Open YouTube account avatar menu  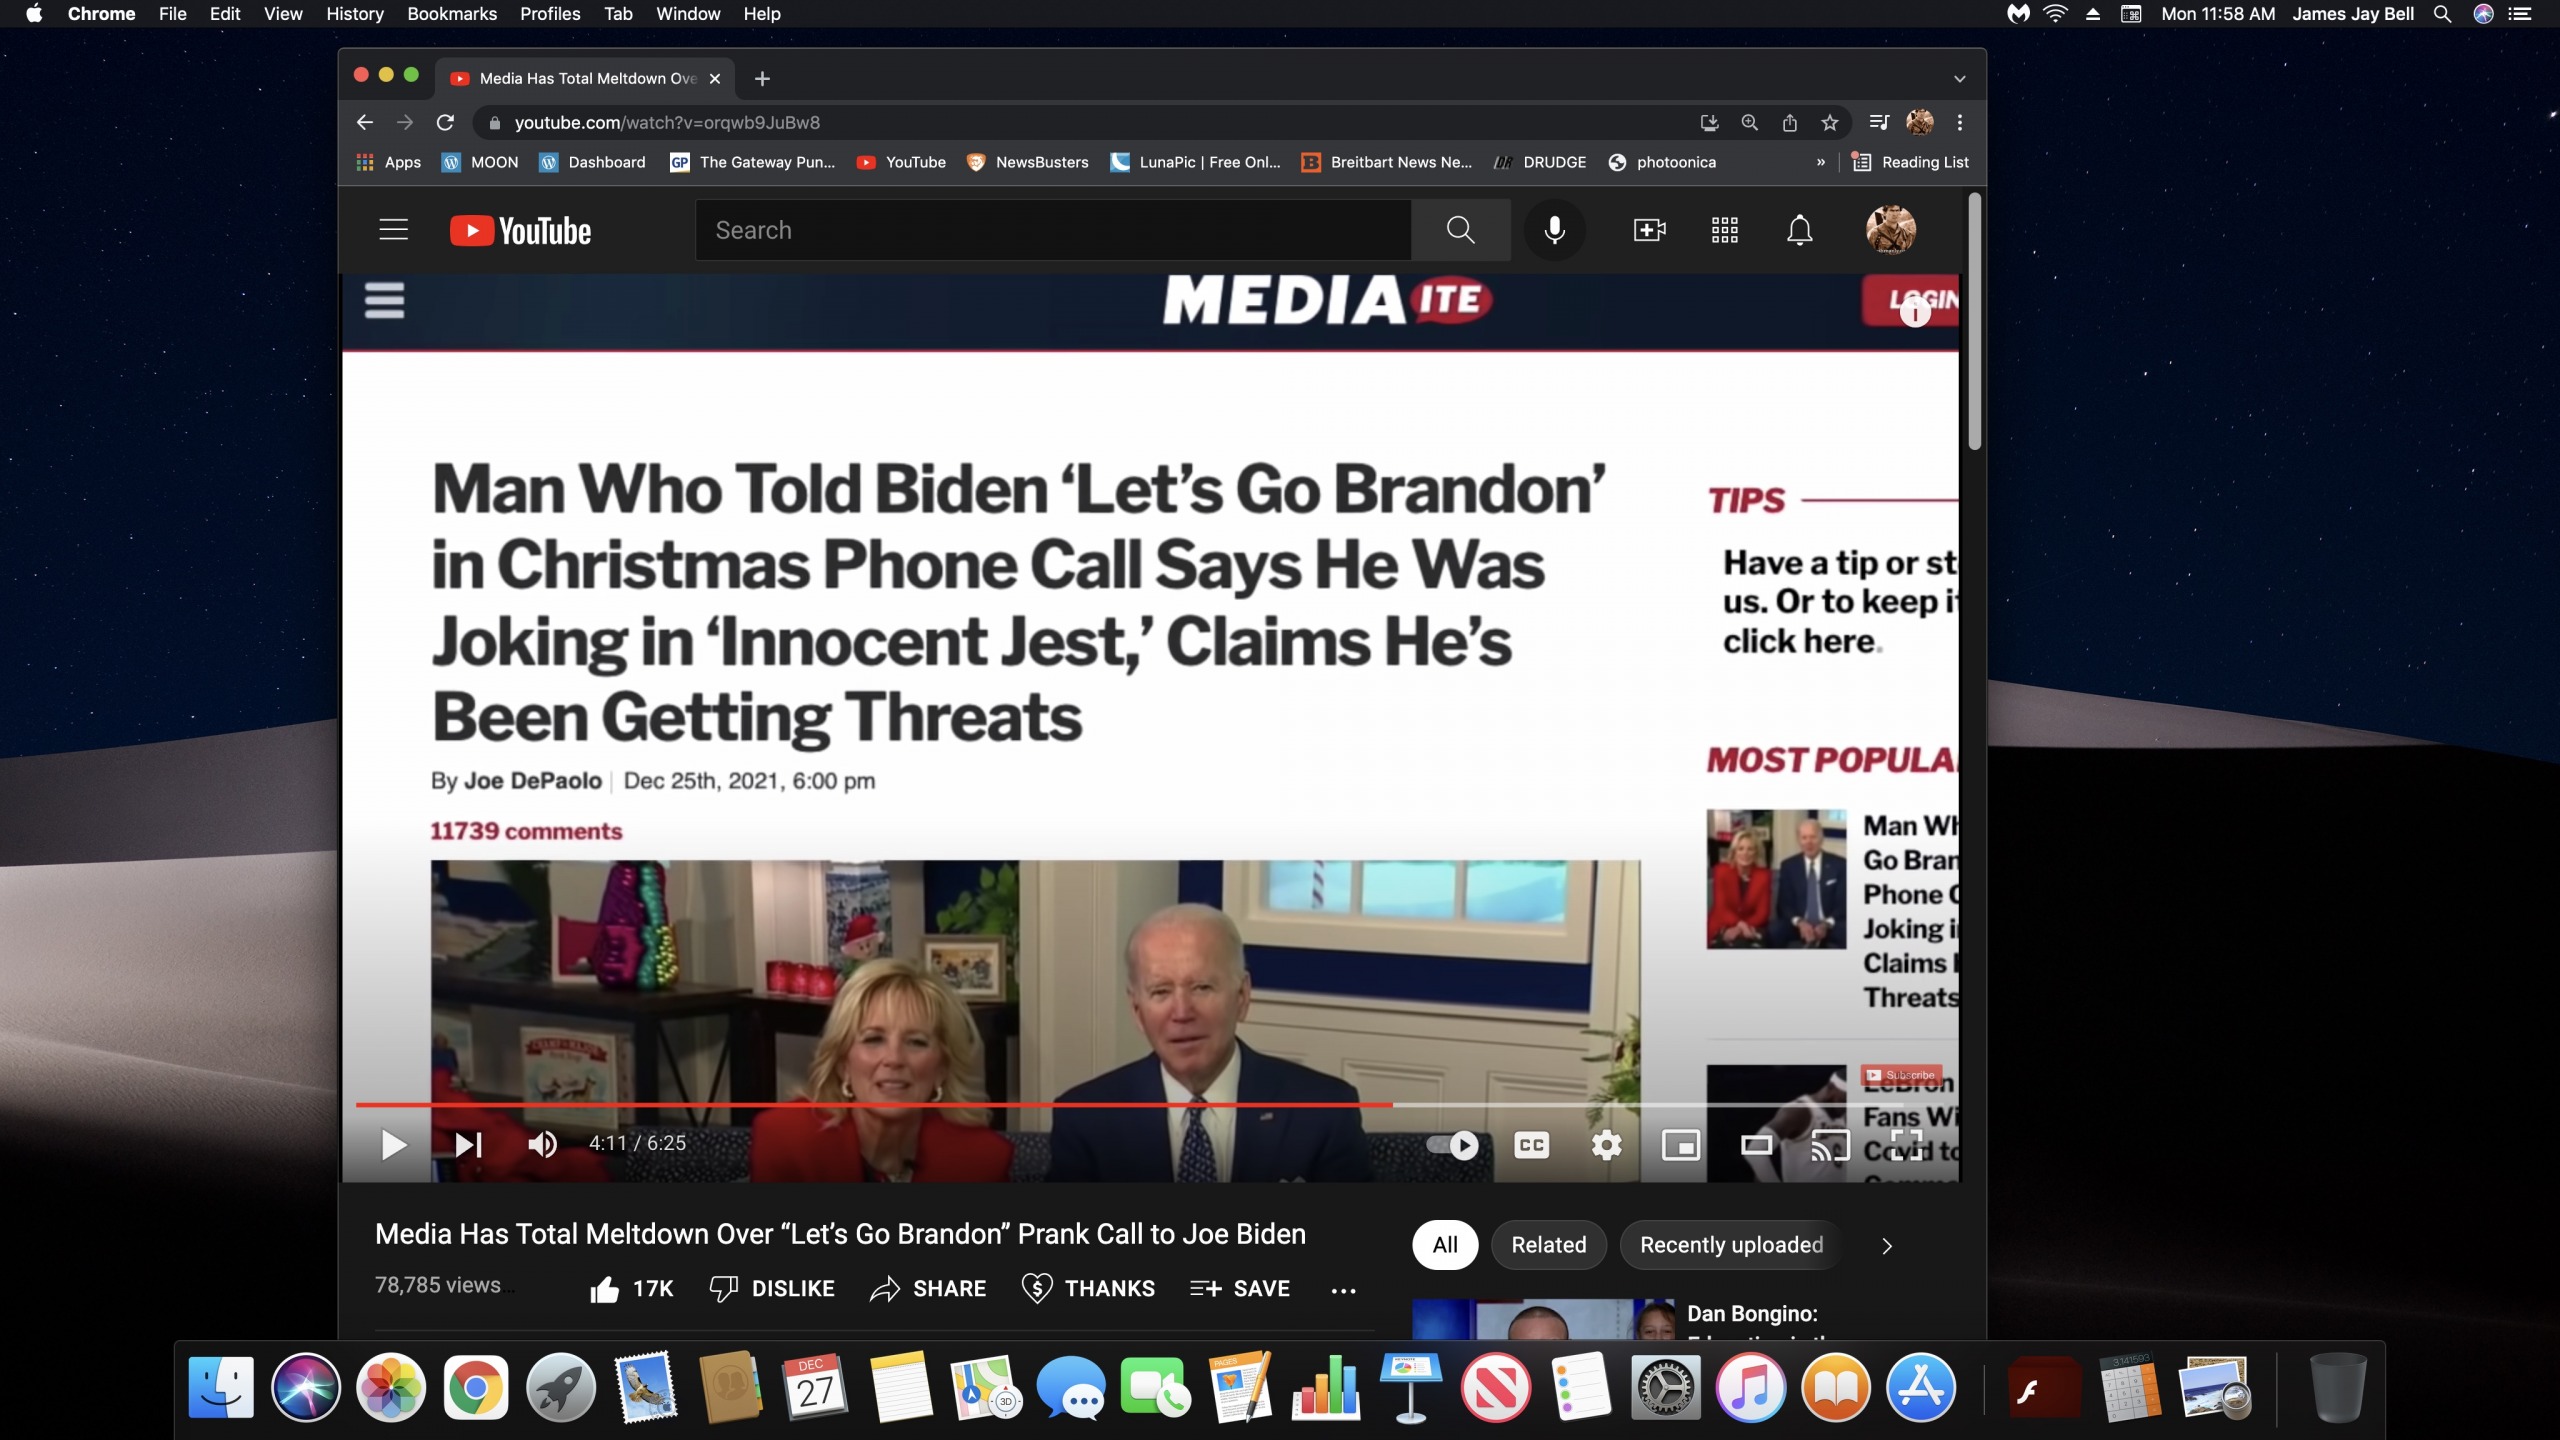pos(1890,230)
